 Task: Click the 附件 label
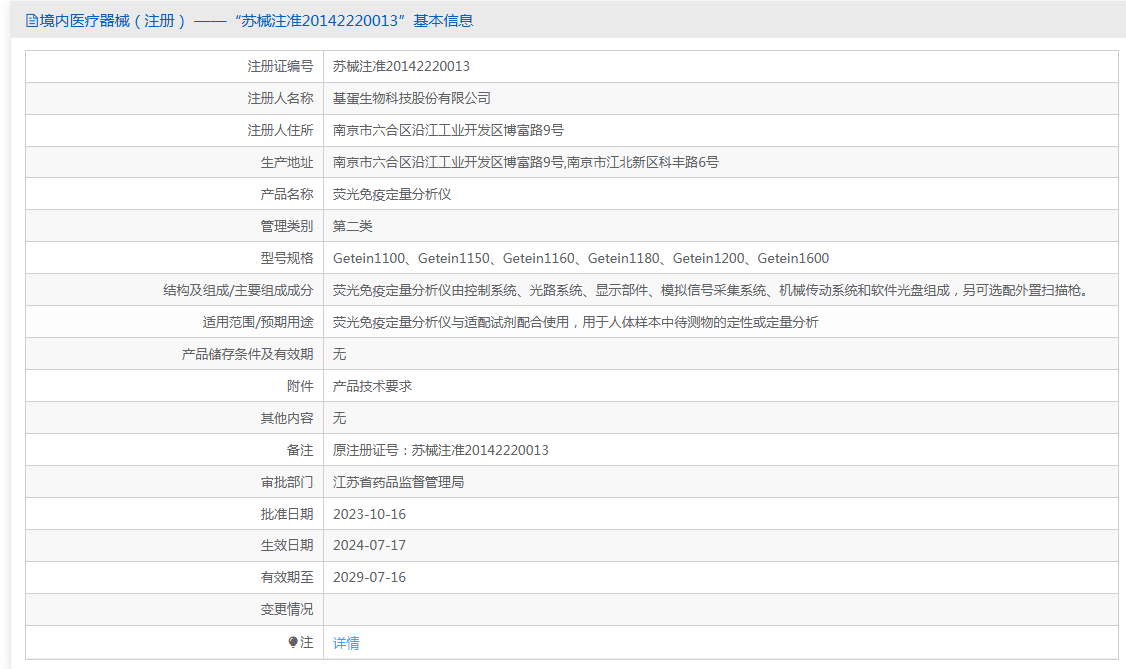300,386
